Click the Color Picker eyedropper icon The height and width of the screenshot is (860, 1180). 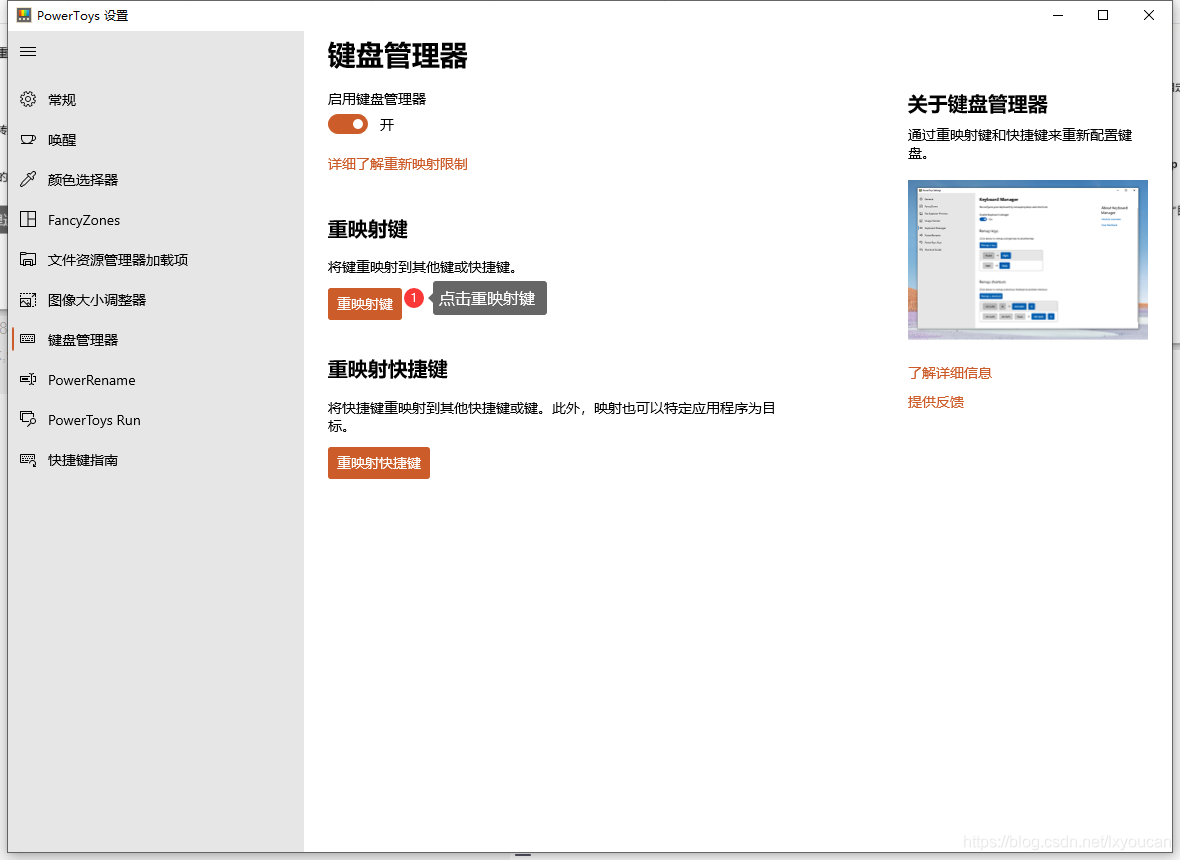pyautogui.click(x=28, y=179)
